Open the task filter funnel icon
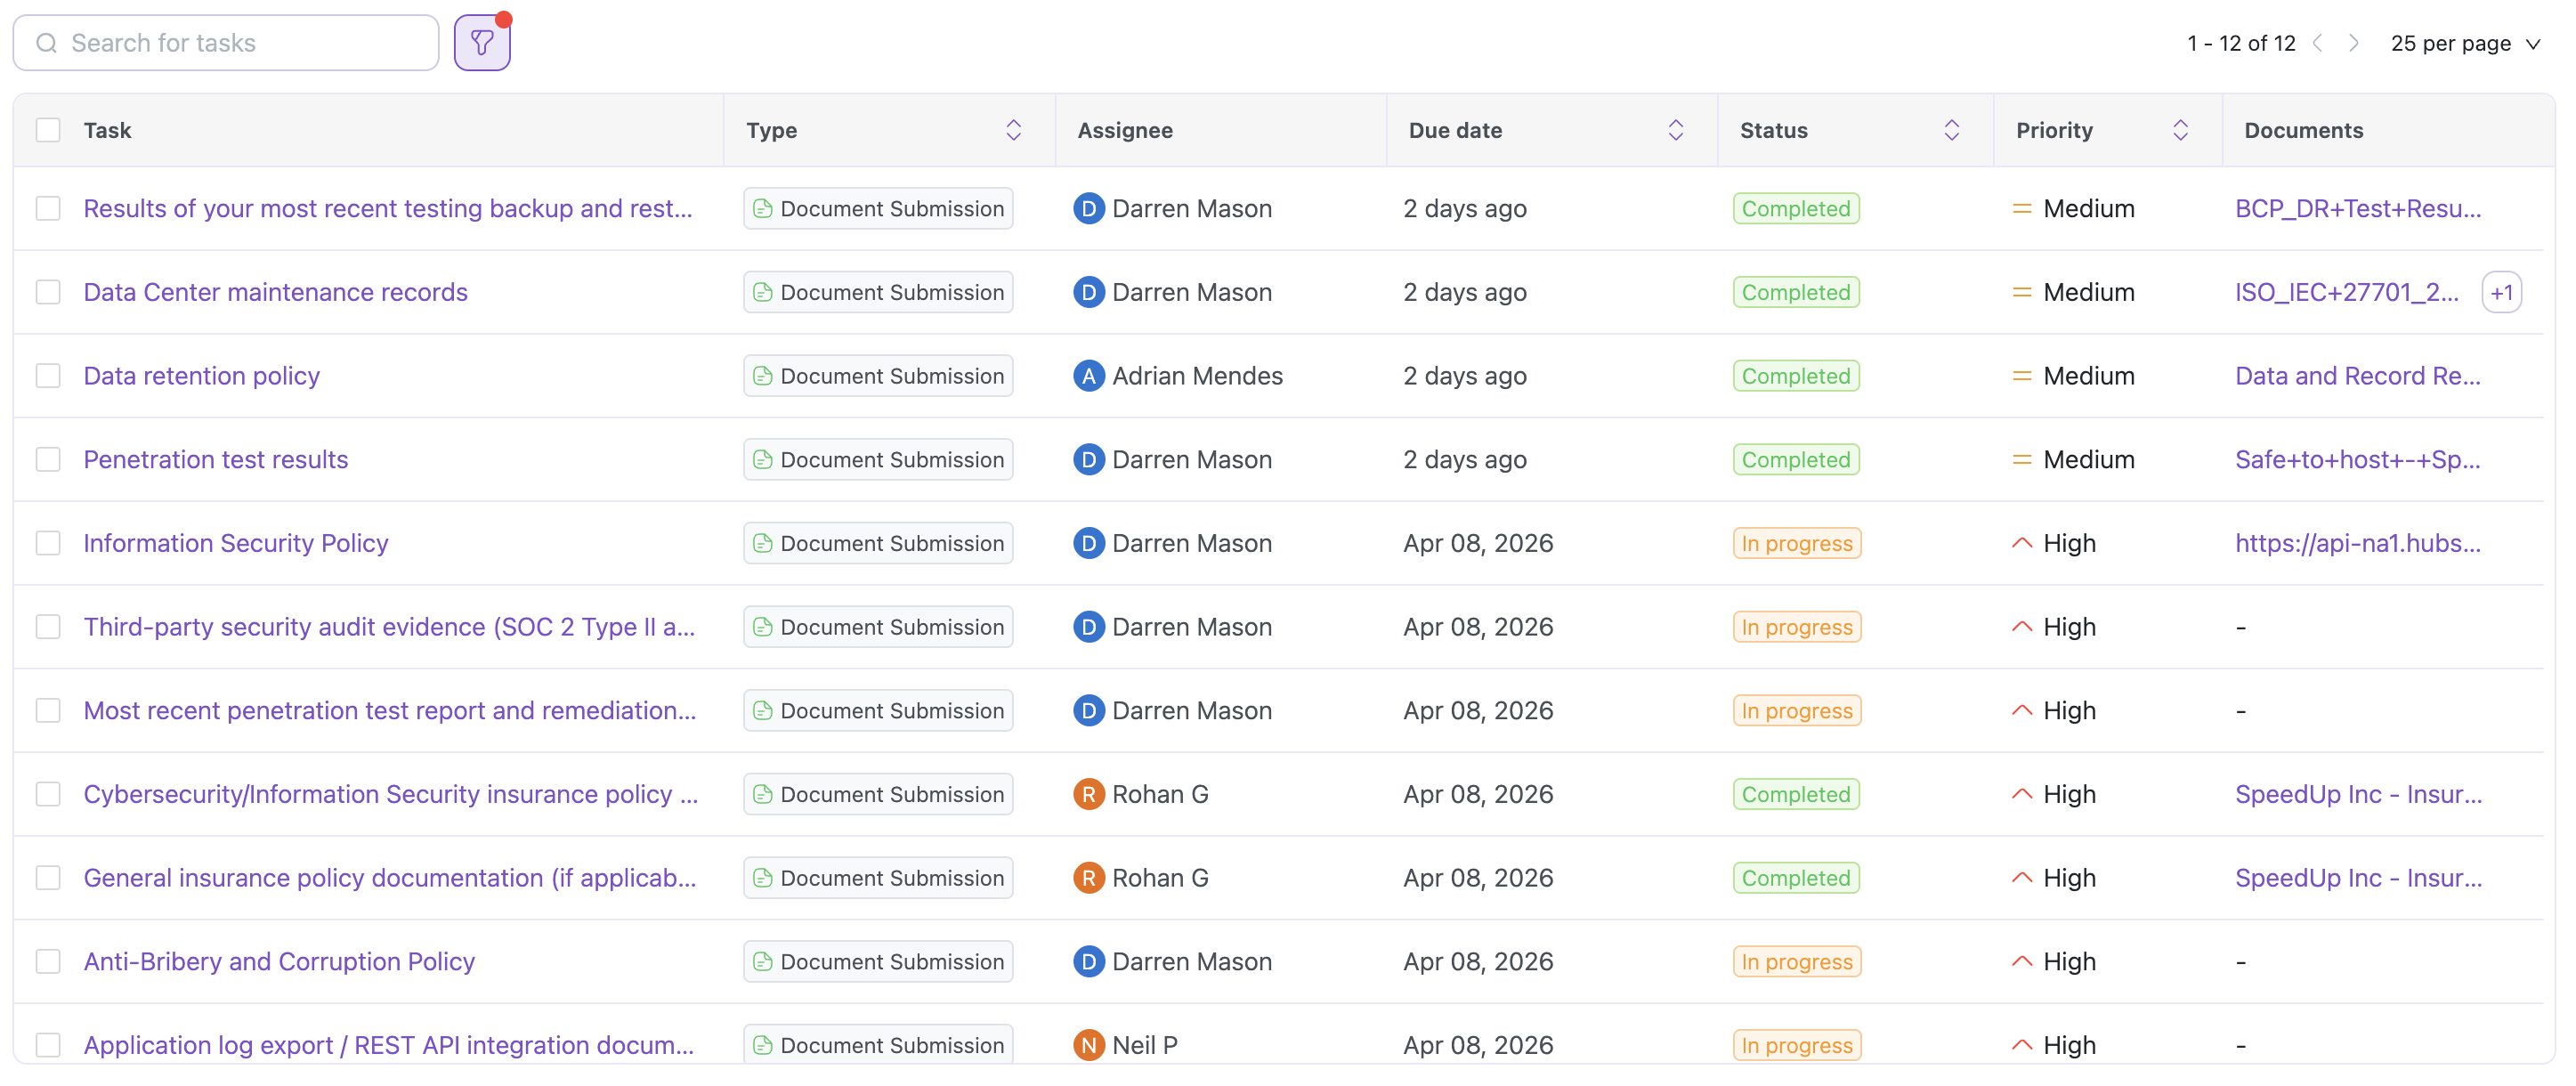This screenshot has width=2576, height=1086. pos(482,43)
